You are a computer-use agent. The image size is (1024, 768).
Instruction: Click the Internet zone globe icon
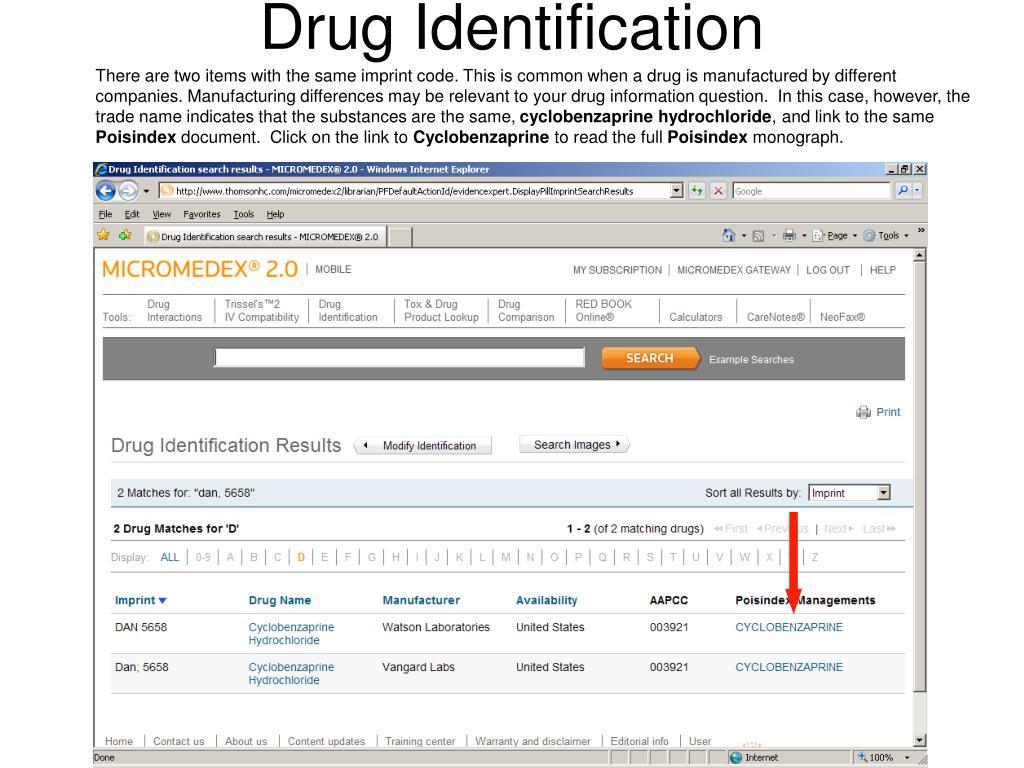[736, 758]
